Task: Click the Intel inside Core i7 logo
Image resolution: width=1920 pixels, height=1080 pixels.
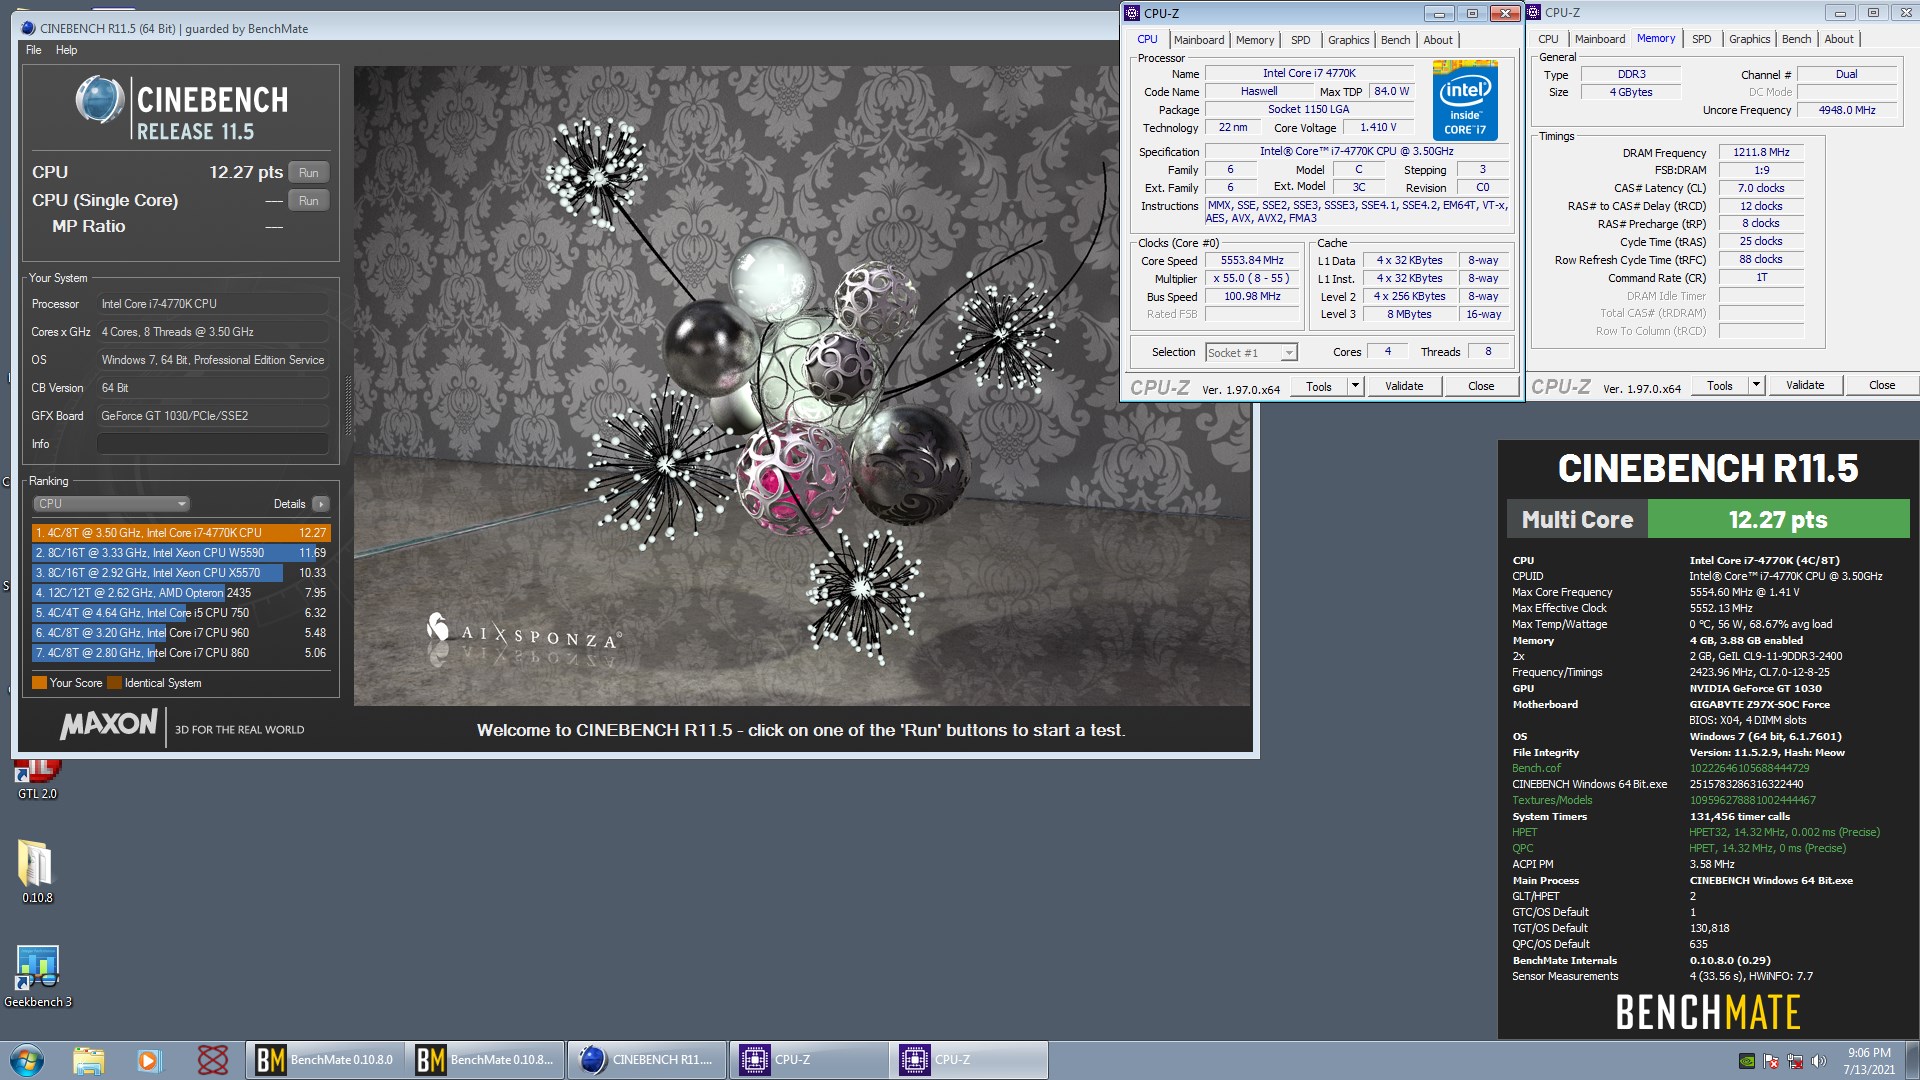Action: [x=1465, y=100]
